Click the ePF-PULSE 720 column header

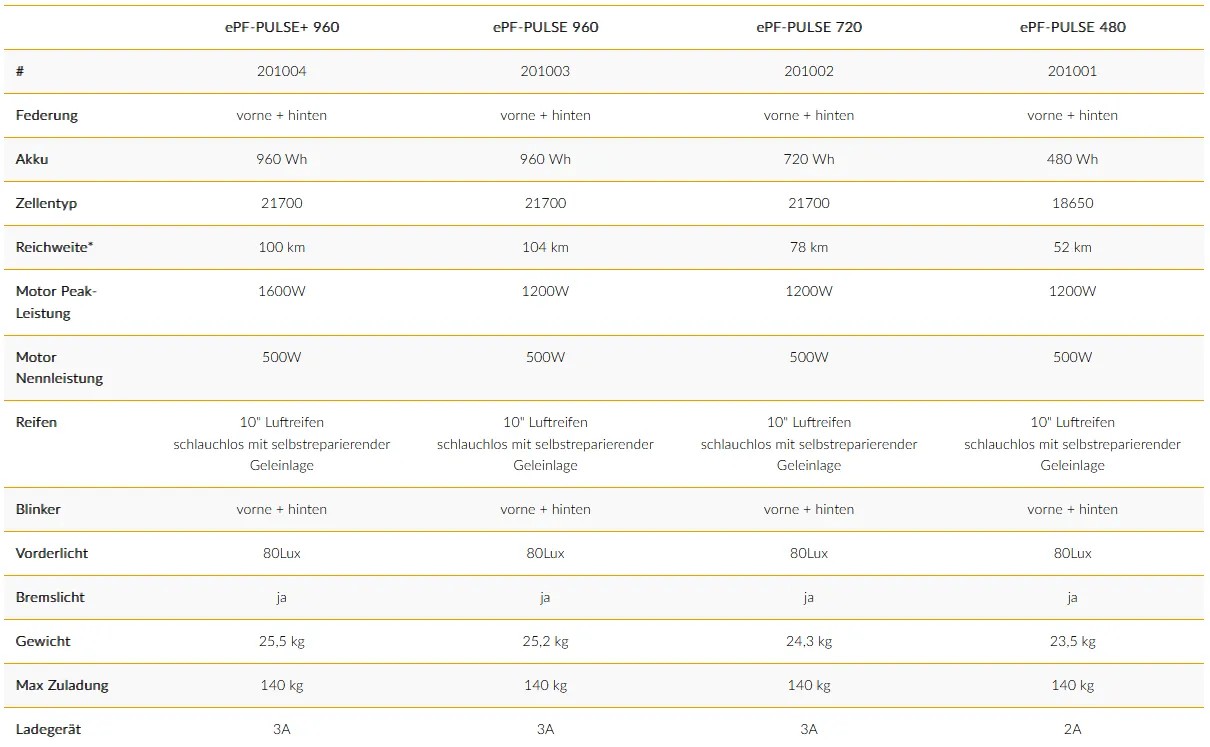tap(809, 27)
